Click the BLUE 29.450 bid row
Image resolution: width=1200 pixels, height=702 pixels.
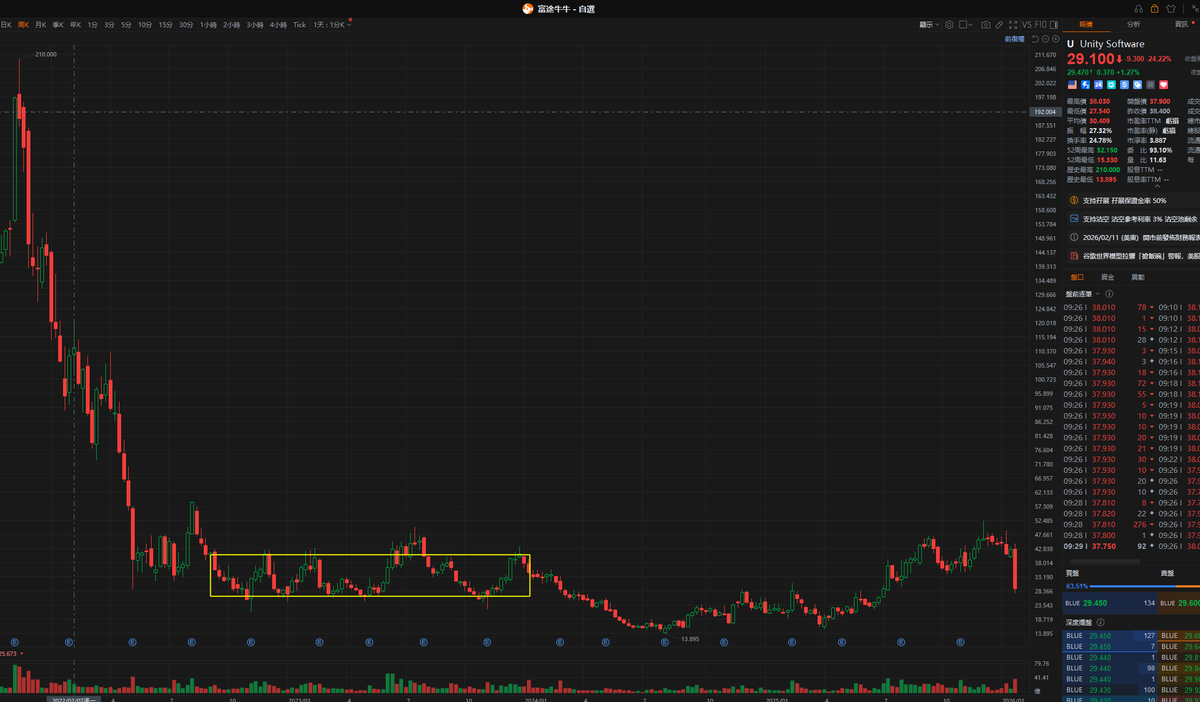click(x=1111, y=603)
